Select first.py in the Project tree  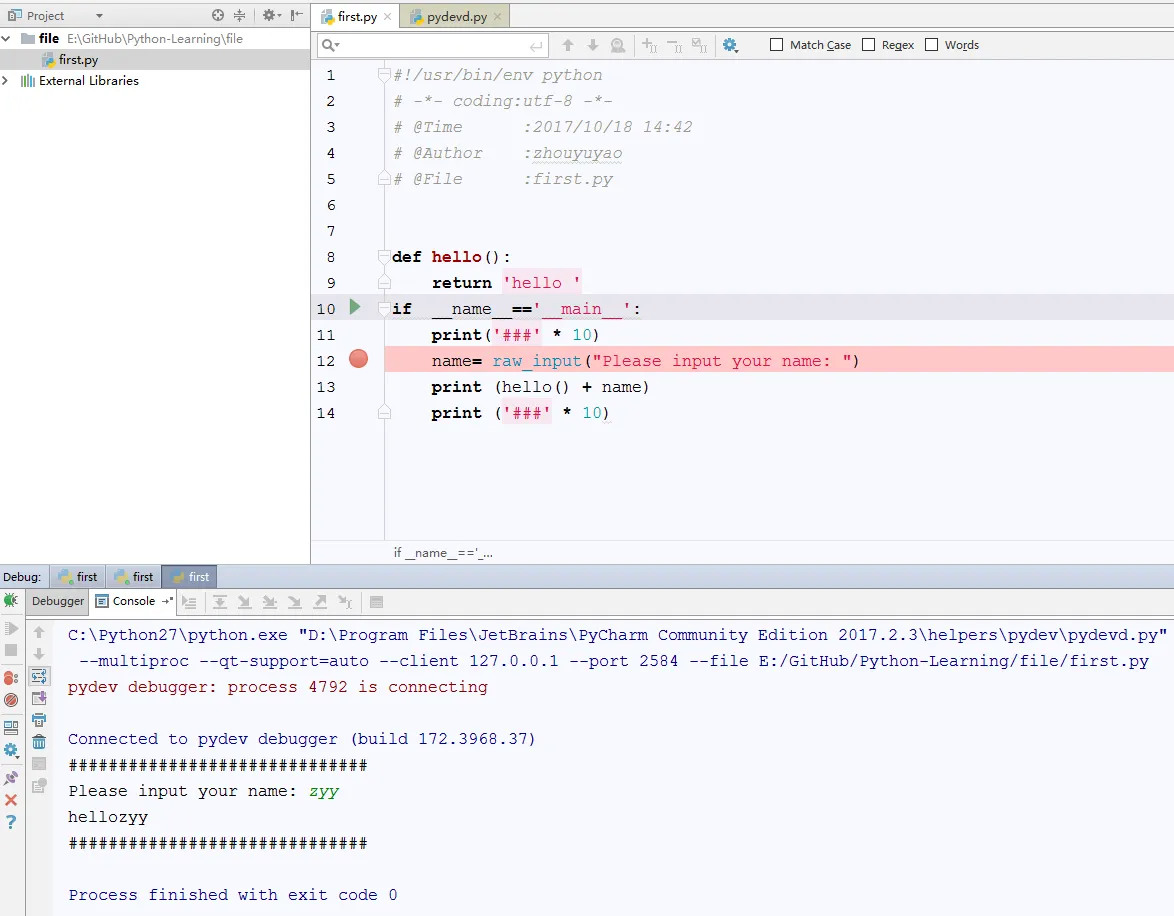coord(78,59)
